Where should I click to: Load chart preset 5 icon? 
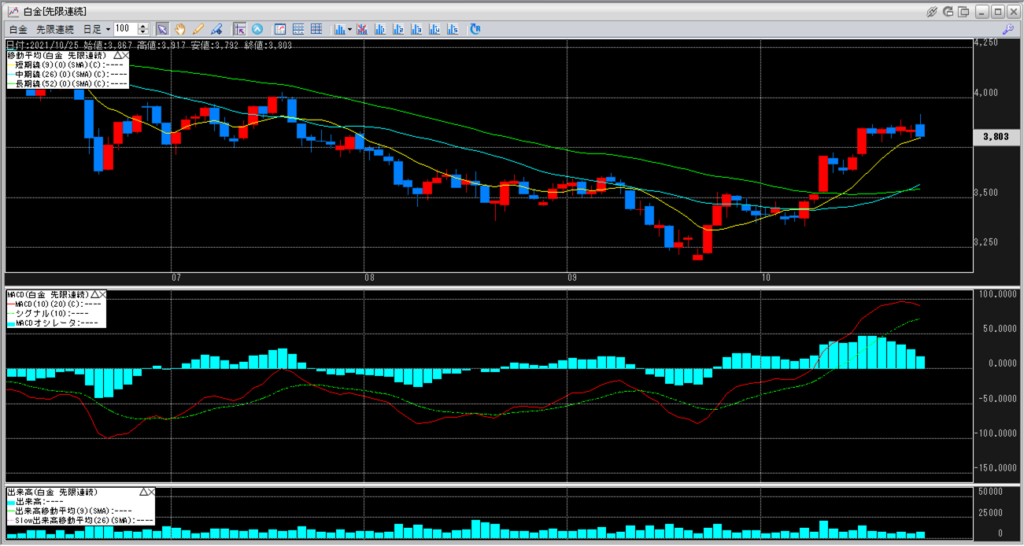pos(453,29)
